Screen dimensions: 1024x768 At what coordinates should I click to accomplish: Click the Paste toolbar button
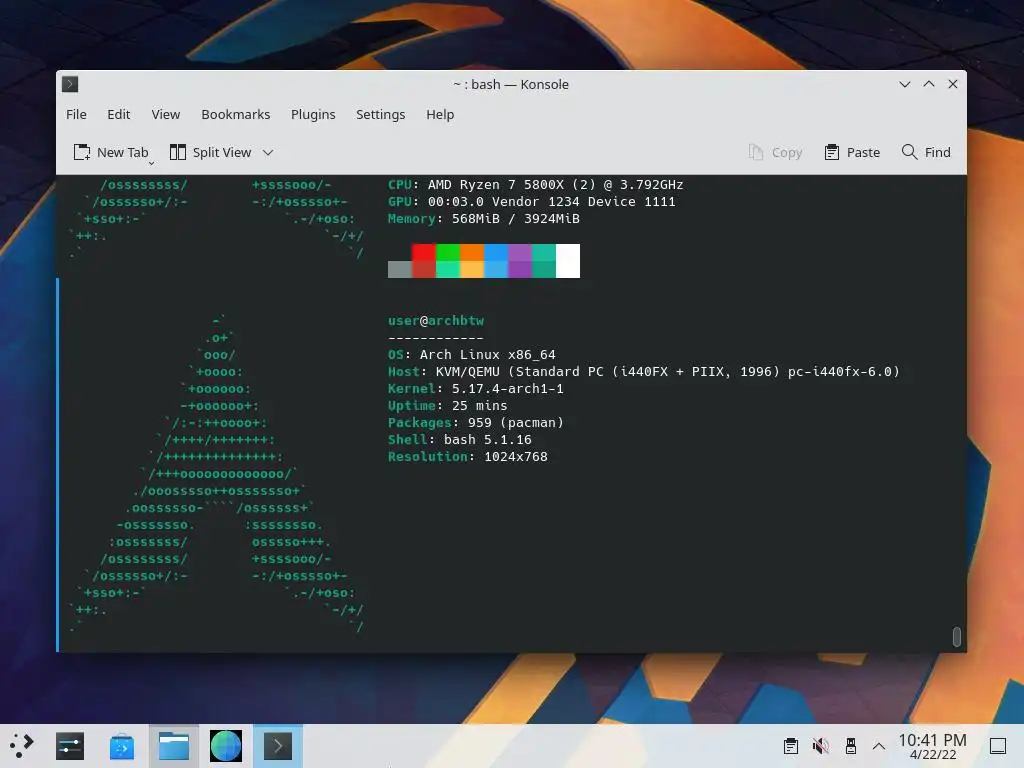[852, 152]
